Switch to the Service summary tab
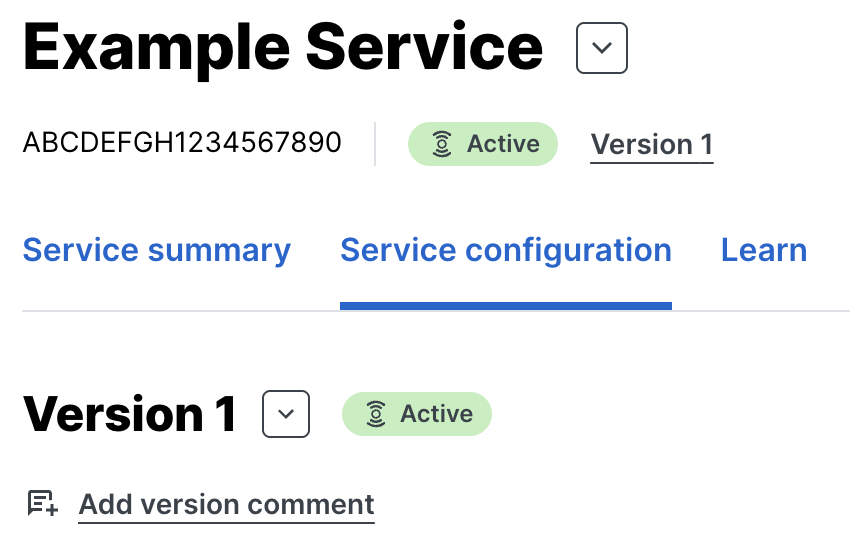The image size is (850, 556). click(157, 250)
